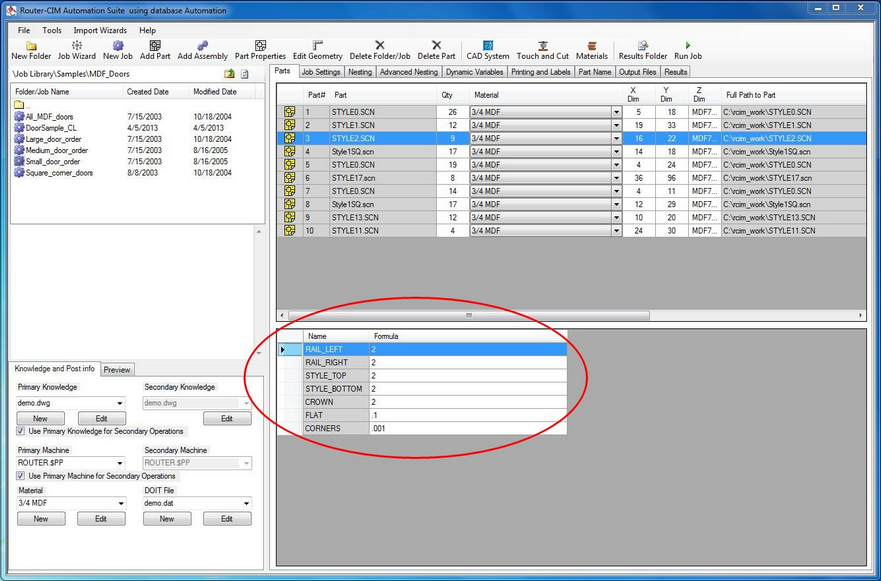The height and width of the screenshot is (581, 881).
Task: Click the part icon for row 1 STYLE0.SCN
Action: (x=290, y=112)
